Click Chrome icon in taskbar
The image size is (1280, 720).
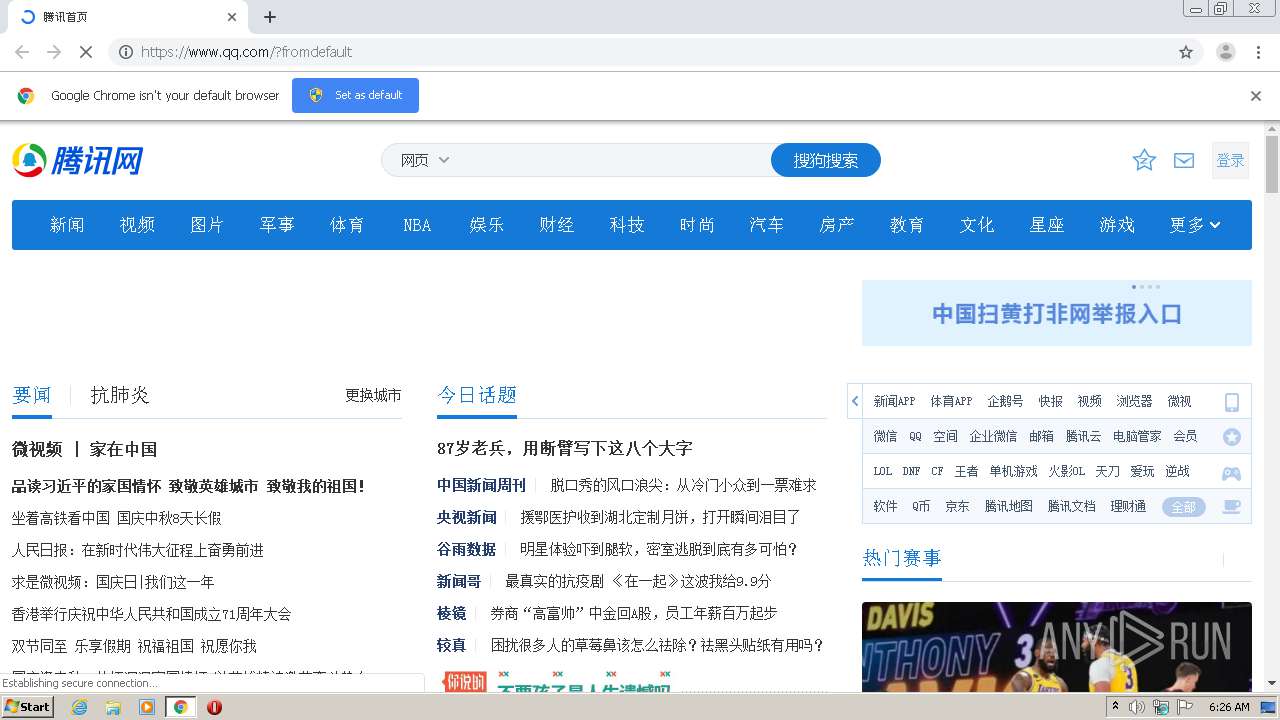coord(180,707)
